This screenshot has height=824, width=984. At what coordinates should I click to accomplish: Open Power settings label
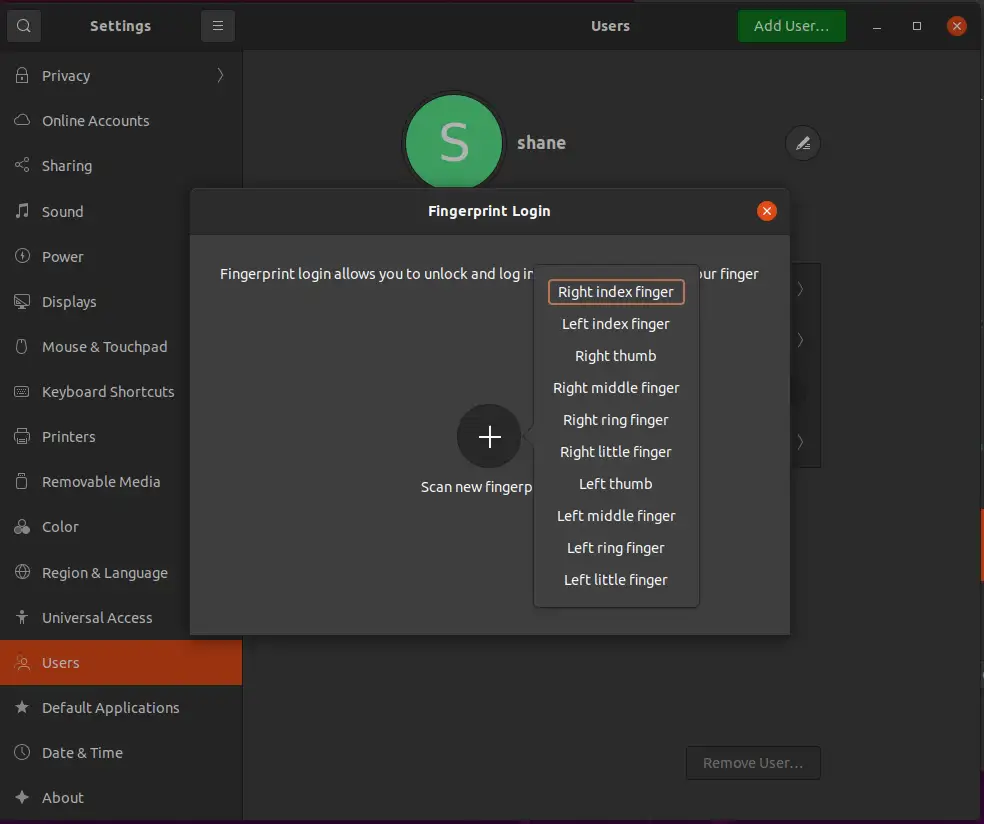coord(62,257)
